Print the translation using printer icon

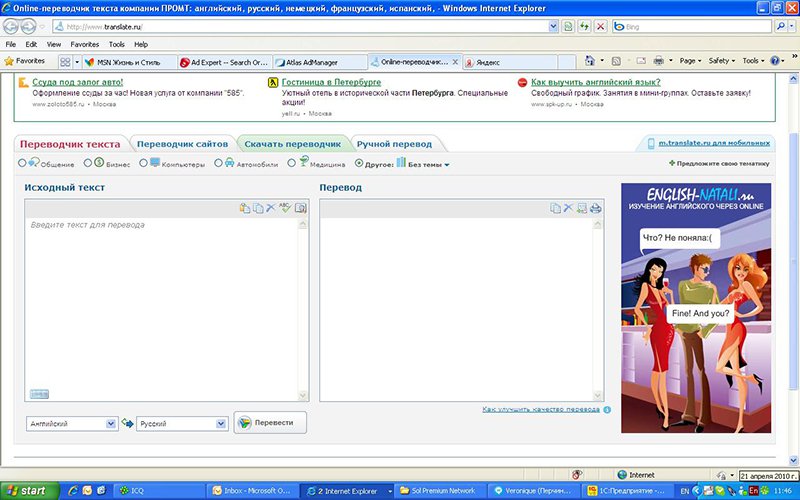(x=595, y=208)
